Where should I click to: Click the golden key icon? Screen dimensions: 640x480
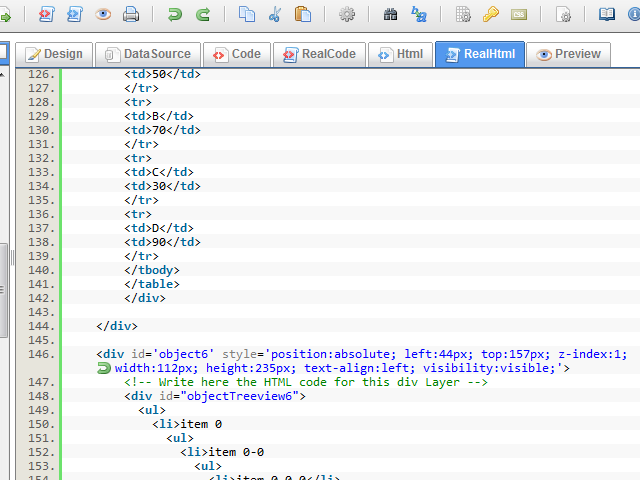[491, 15]
